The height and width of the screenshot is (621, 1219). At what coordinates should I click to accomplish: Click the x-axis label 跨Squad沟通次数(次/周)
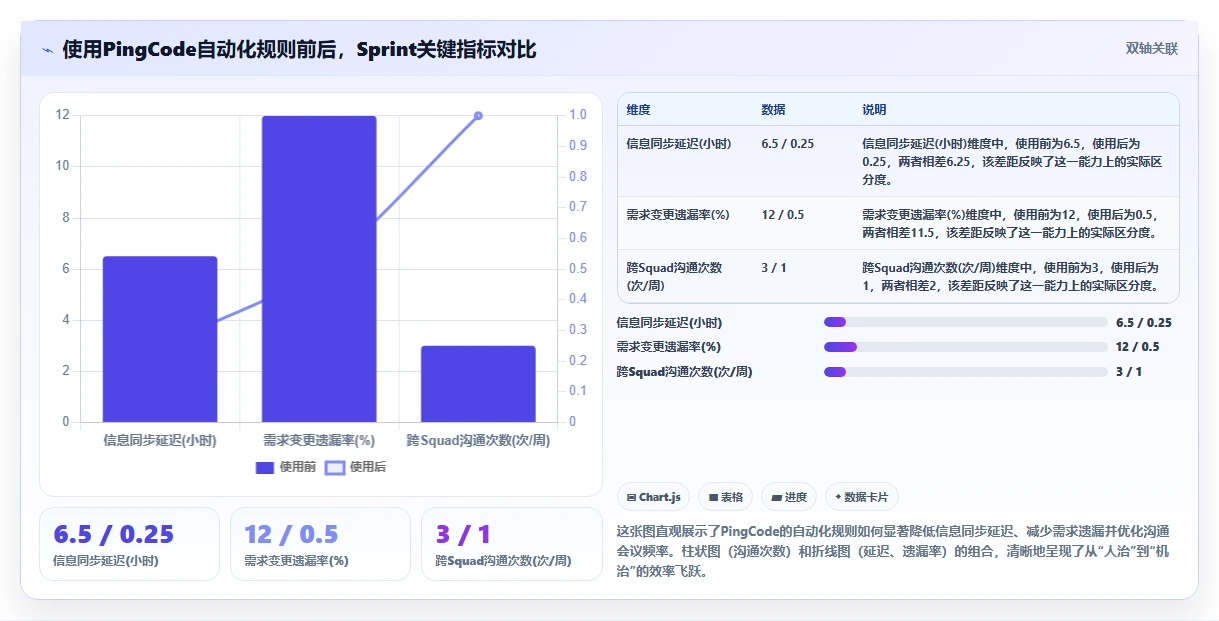[x=478, y=440]
